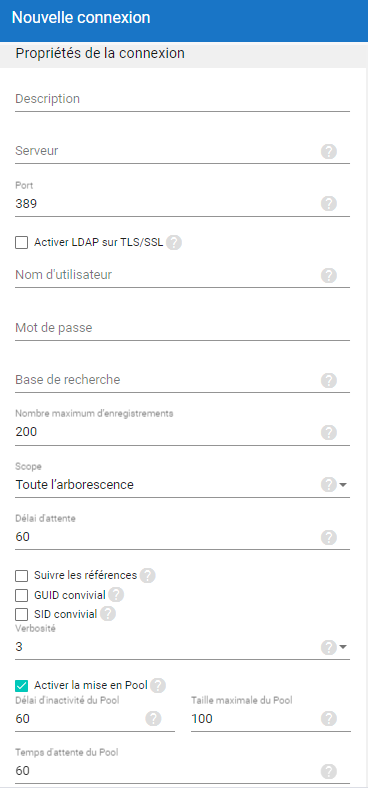Screen dimensions: 368x788
Task: Expand the Verbosité dropdown arrow
Action: [343, 647]
